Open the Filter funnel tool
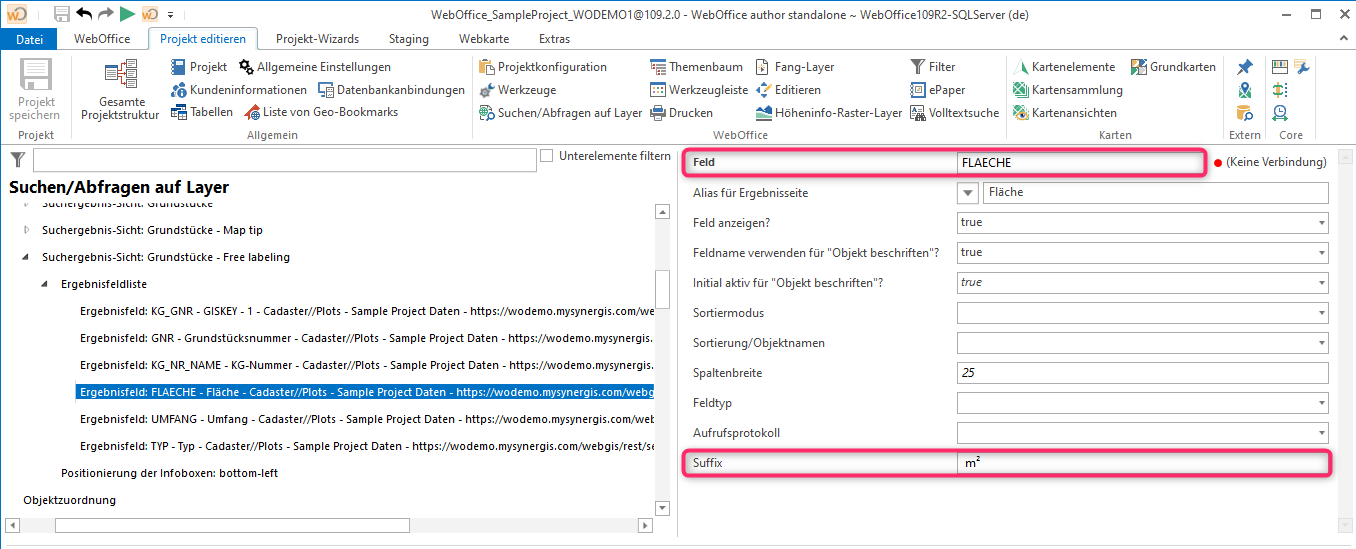 coord(918,67)
